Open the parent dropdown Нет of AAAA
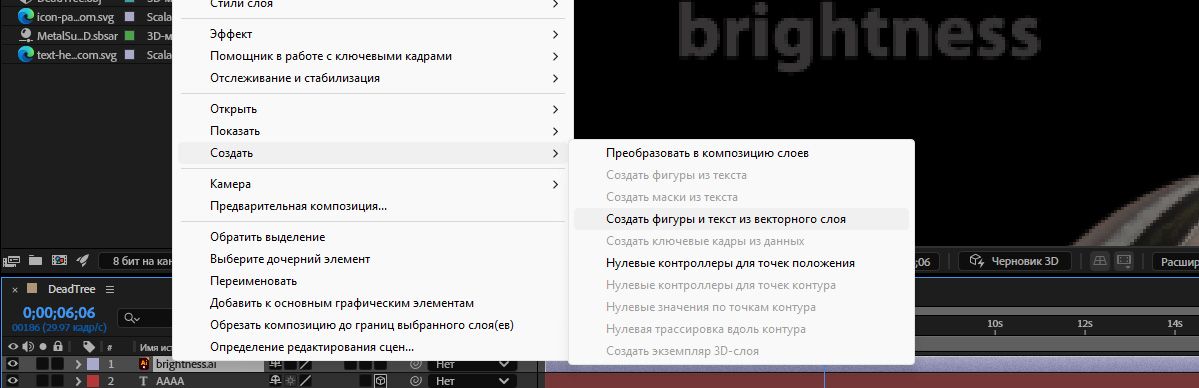The image size is (1199, 388). click(x=472, y=380)
